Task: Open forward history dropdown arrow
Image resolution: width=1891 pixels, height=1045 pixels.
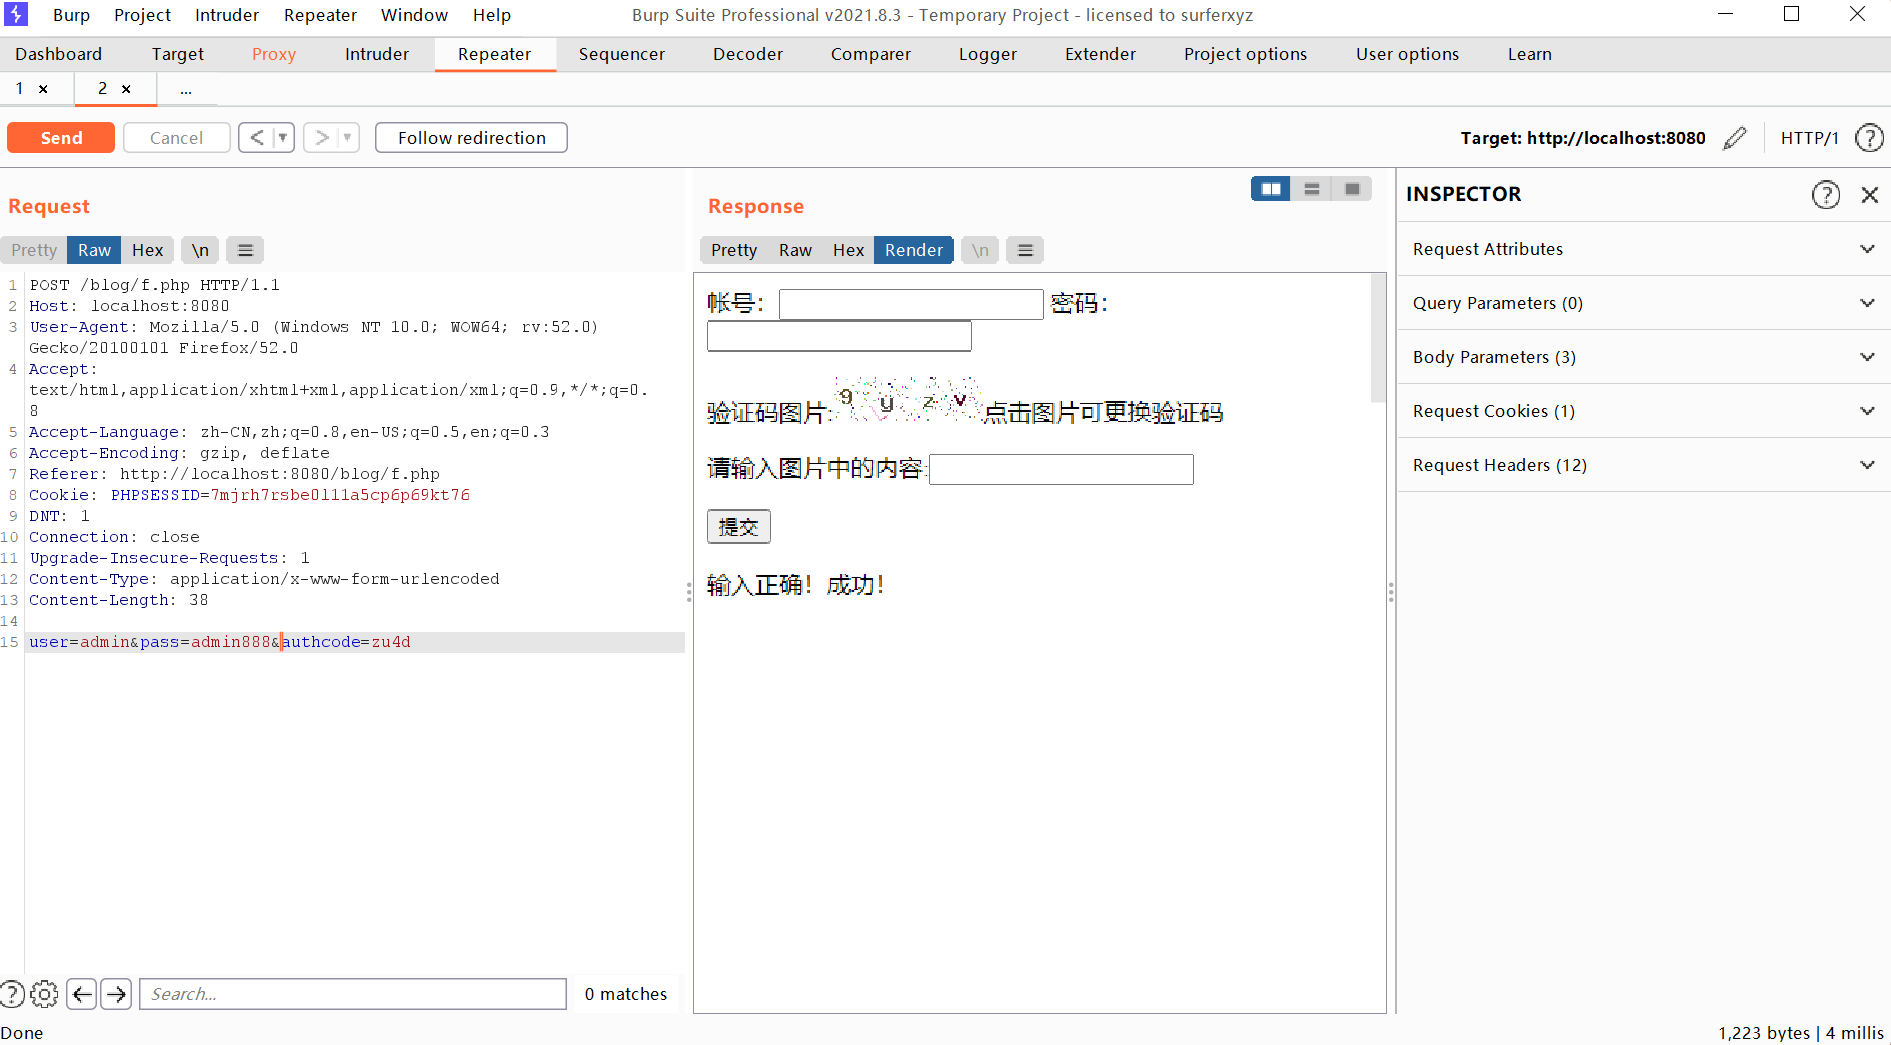Action: 348,138
